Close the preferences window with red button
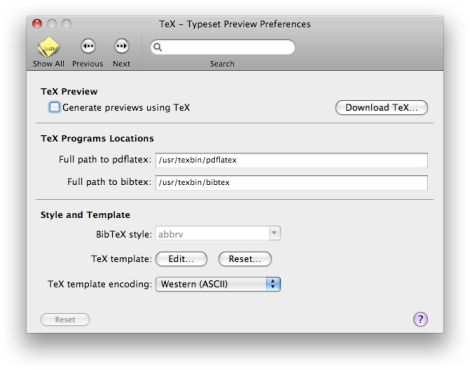470x370 pixels. (37, 24)
